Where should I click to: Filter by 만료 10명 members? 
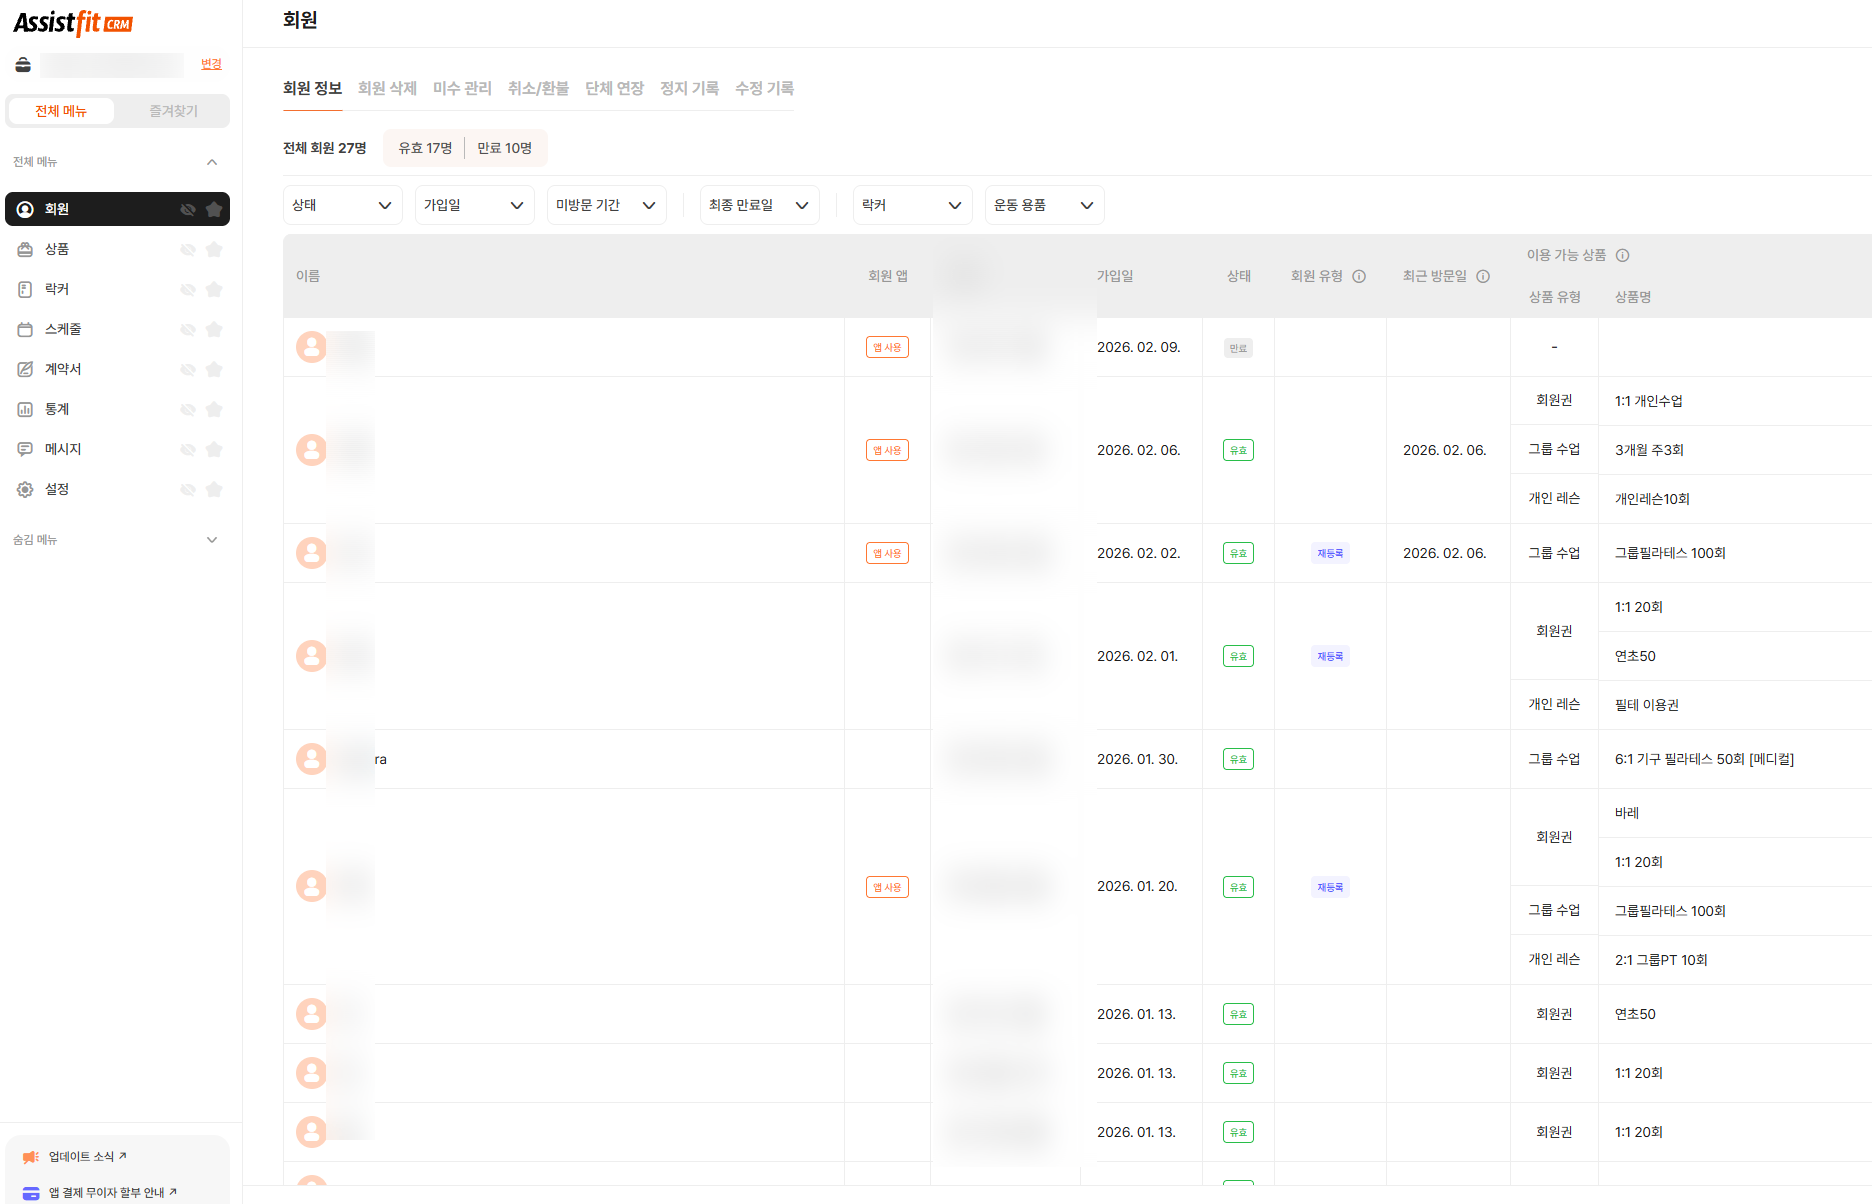(504, 148)
